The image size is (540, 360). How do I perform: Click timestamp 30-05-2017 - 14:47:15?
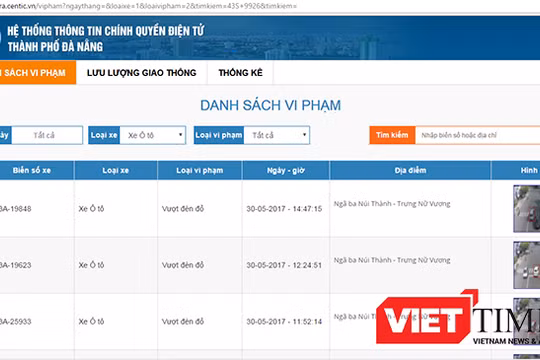point(284,209)
